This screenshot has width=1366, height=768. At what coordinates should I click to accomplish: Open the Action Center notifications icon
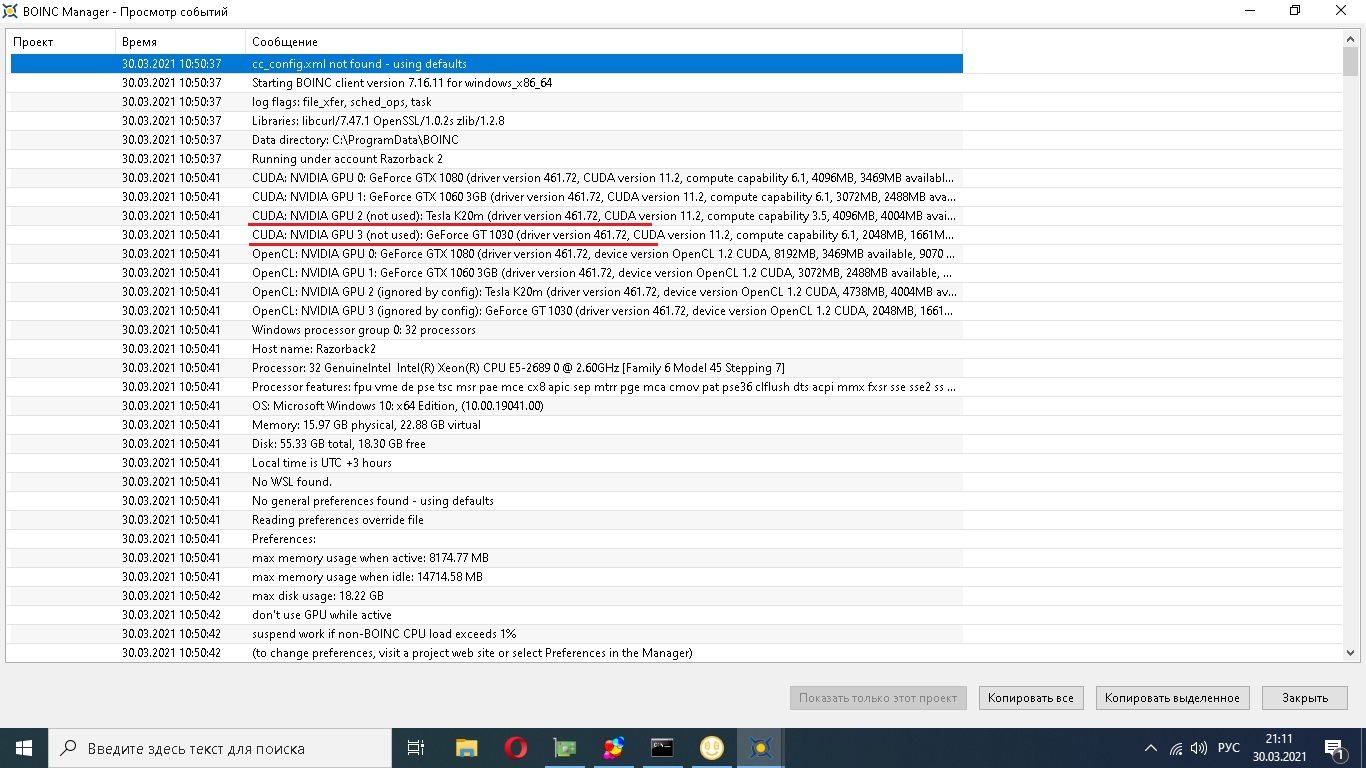point(1335,748)
